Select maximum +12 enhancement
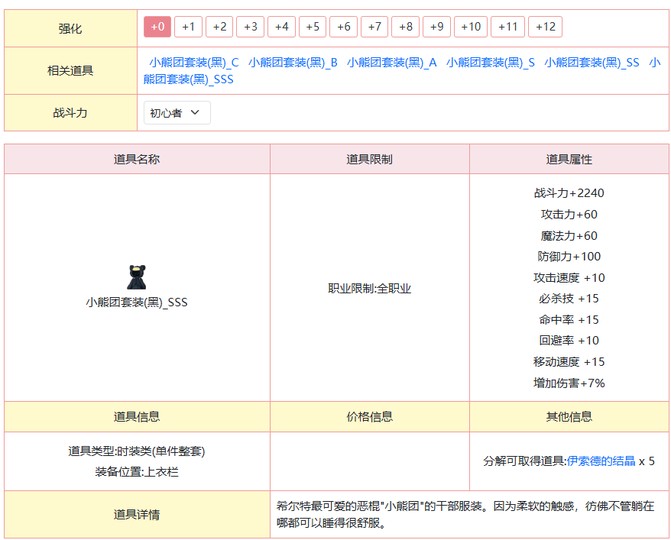 point(545,27)
